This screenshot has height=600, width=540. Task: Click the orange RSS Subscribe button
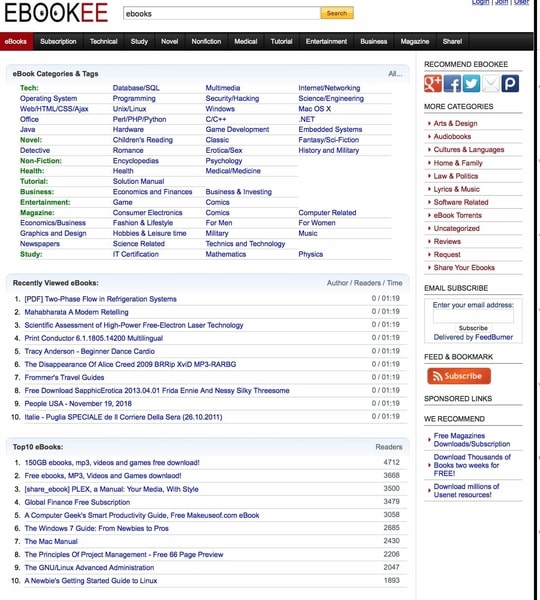point(459,376)
